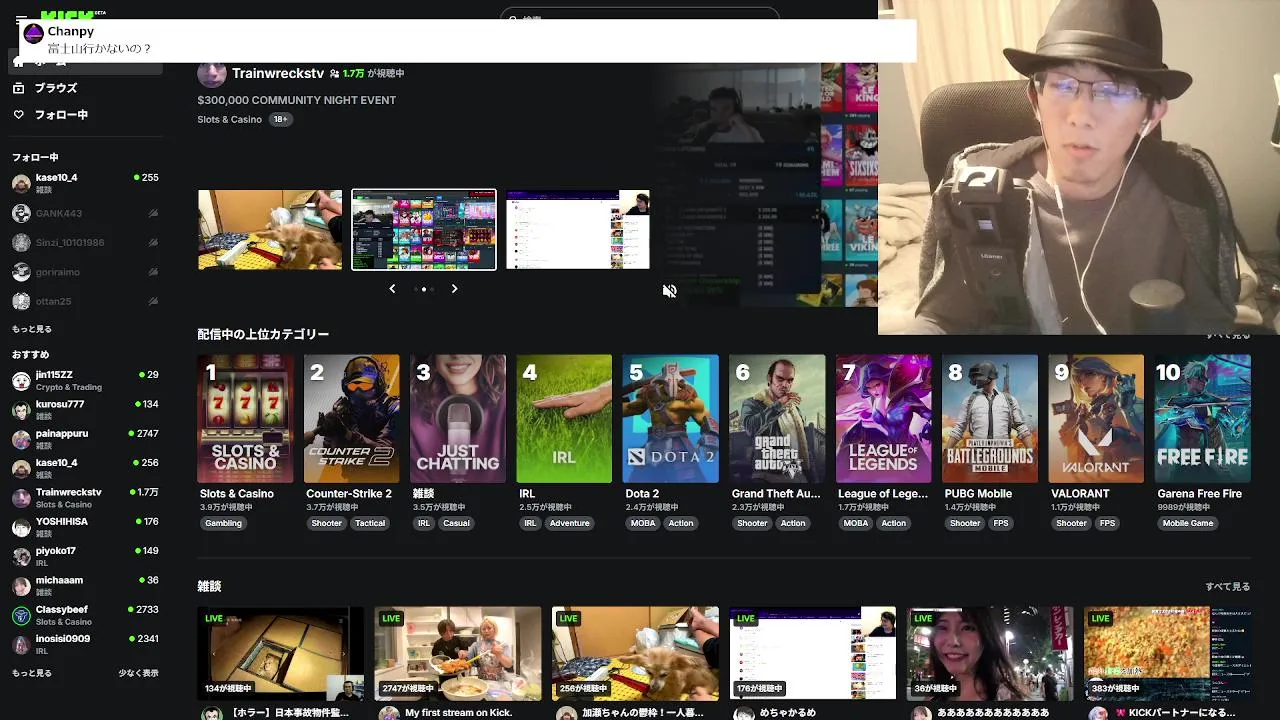Click the 雑談 section heading
Viewport: 1280px width, 720px height.
click(x=209, y=587)
